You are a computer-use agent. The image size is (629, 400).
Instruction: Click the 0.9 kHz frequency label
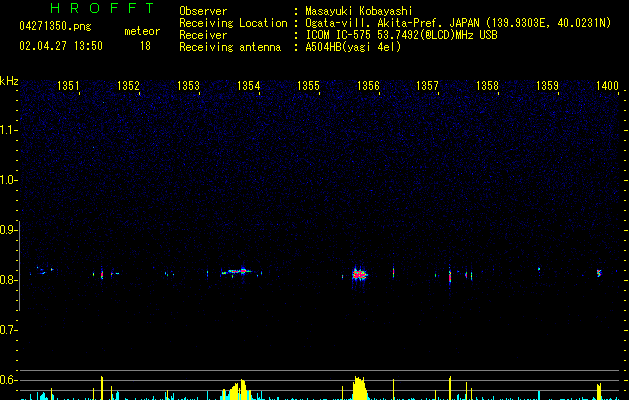(x=8, y=230)
